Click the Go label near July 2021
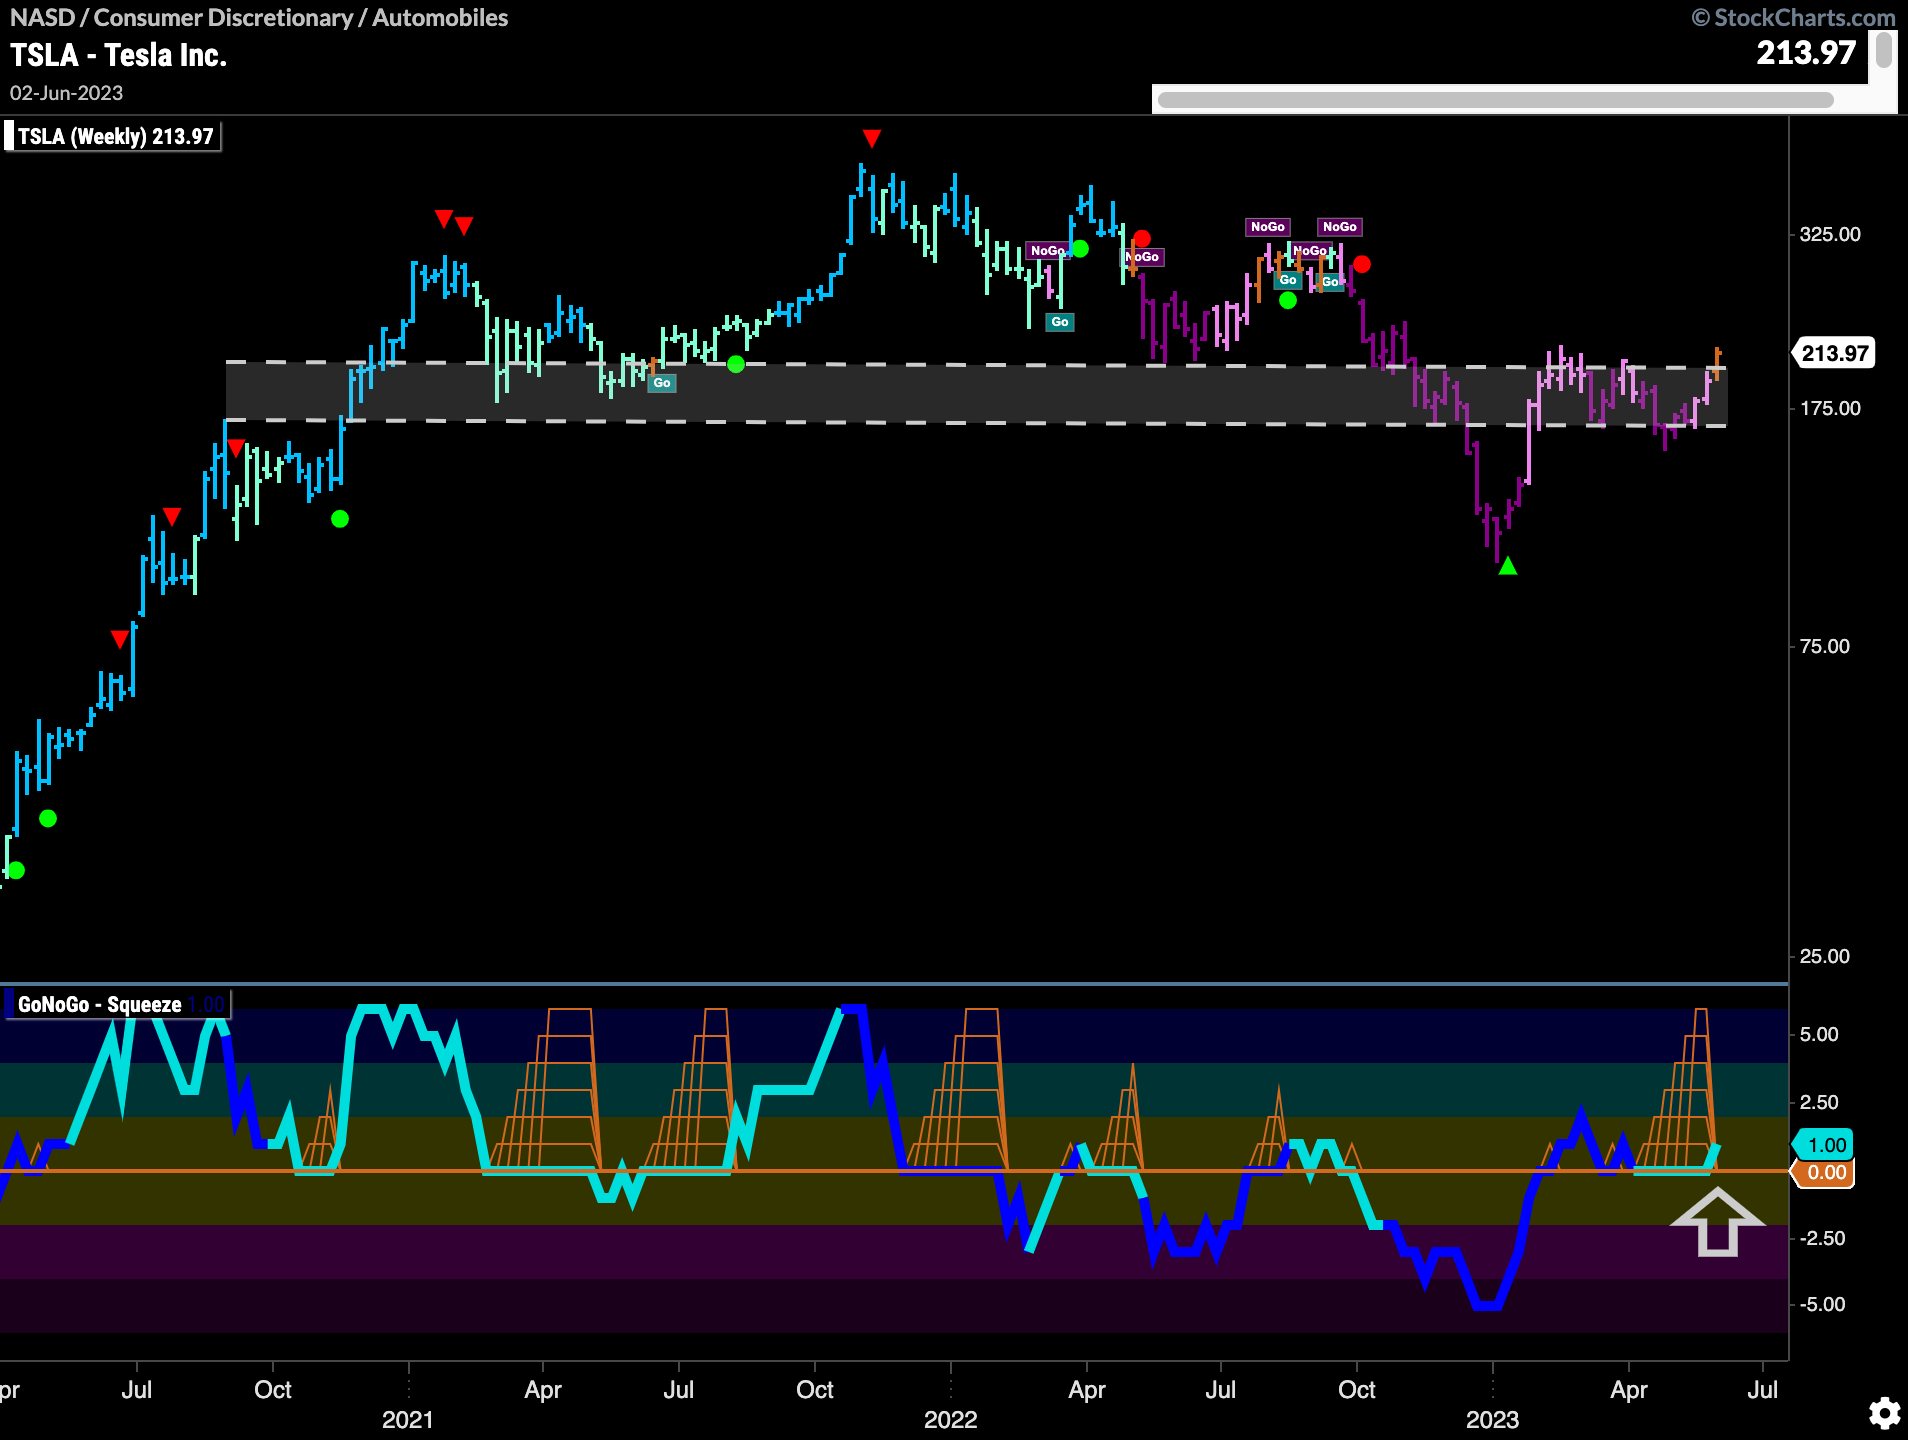This screenshot has width=1908, height=1440. click(661, 383)
